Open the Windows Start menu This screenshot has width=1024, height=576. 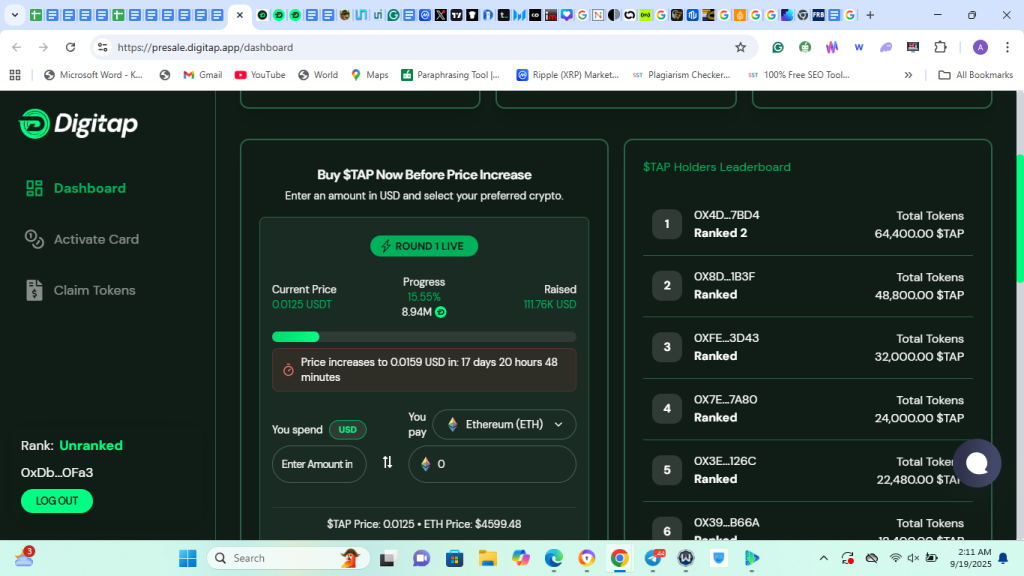pos(188,558)
